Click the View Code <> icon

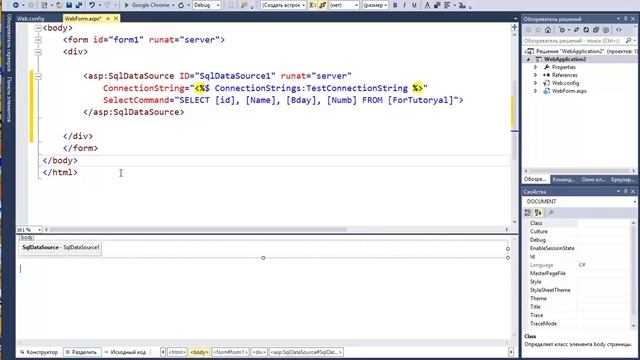[619, 30]
